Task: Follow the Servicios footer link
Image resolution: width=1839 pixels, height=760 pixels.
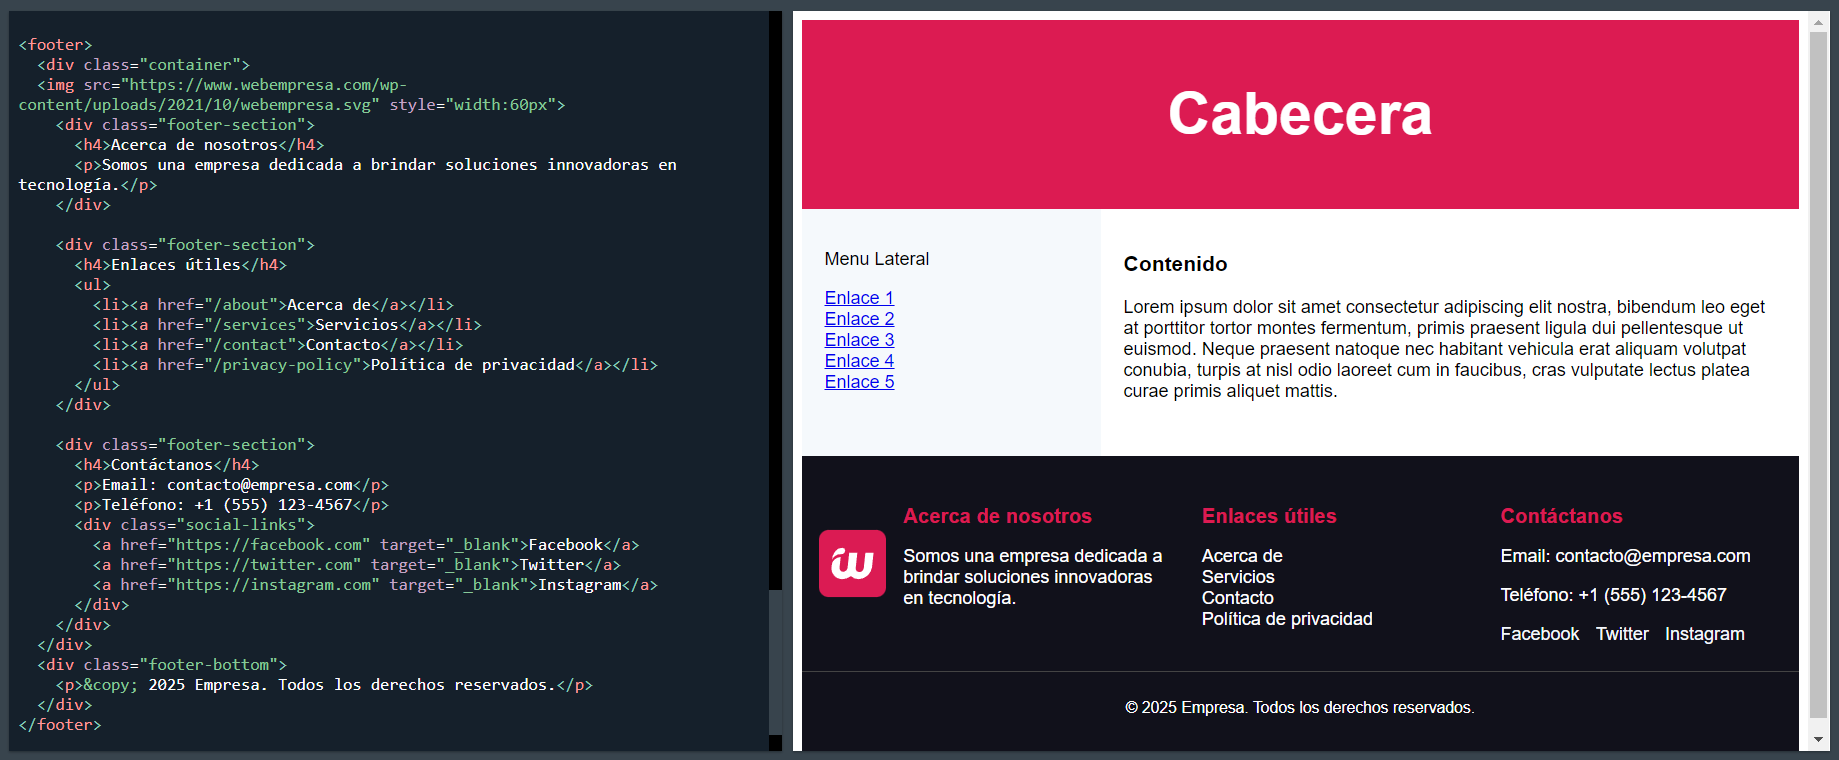Action: coord(1238,577)
